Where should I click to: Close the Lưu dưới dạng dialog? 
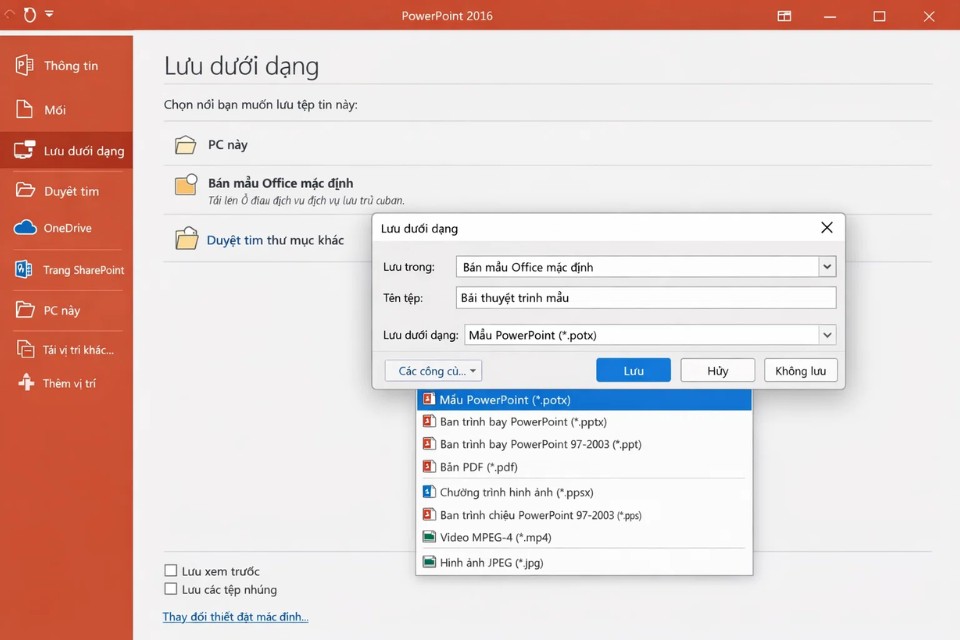pos(826,228)
